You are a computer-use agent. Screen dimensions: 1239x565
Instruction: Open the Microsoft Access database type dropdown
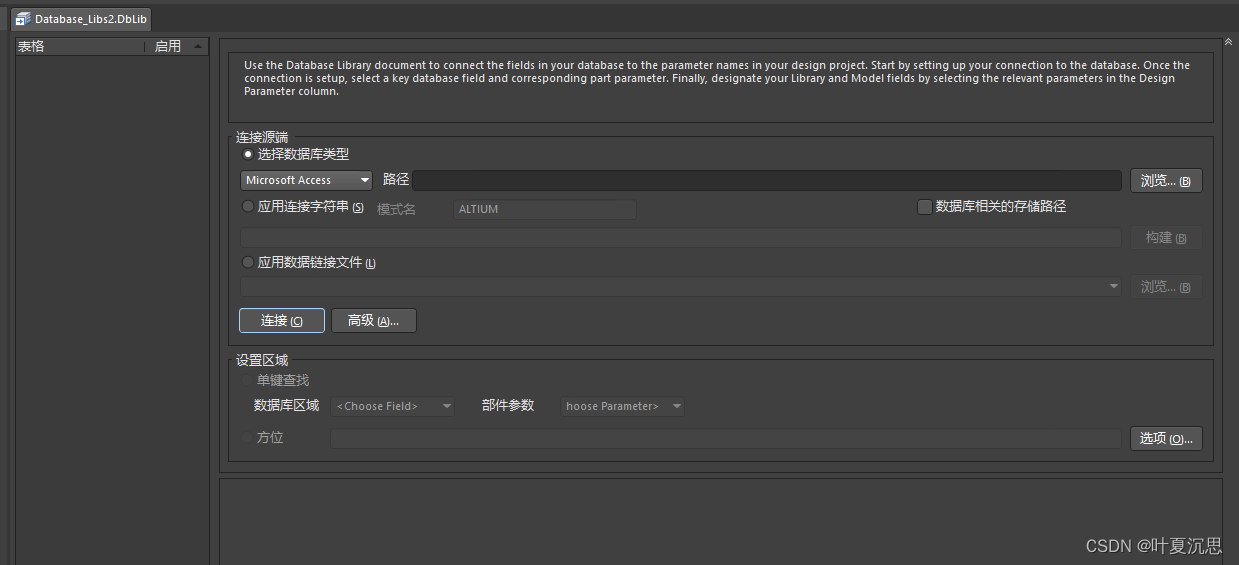point(307,180)
